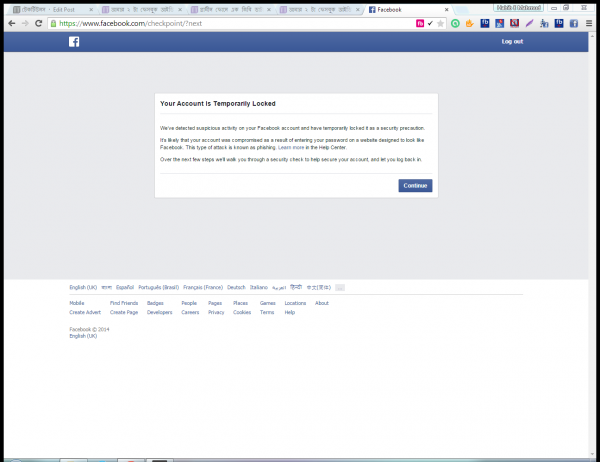Open the Pages footer link

pos(215,303)
